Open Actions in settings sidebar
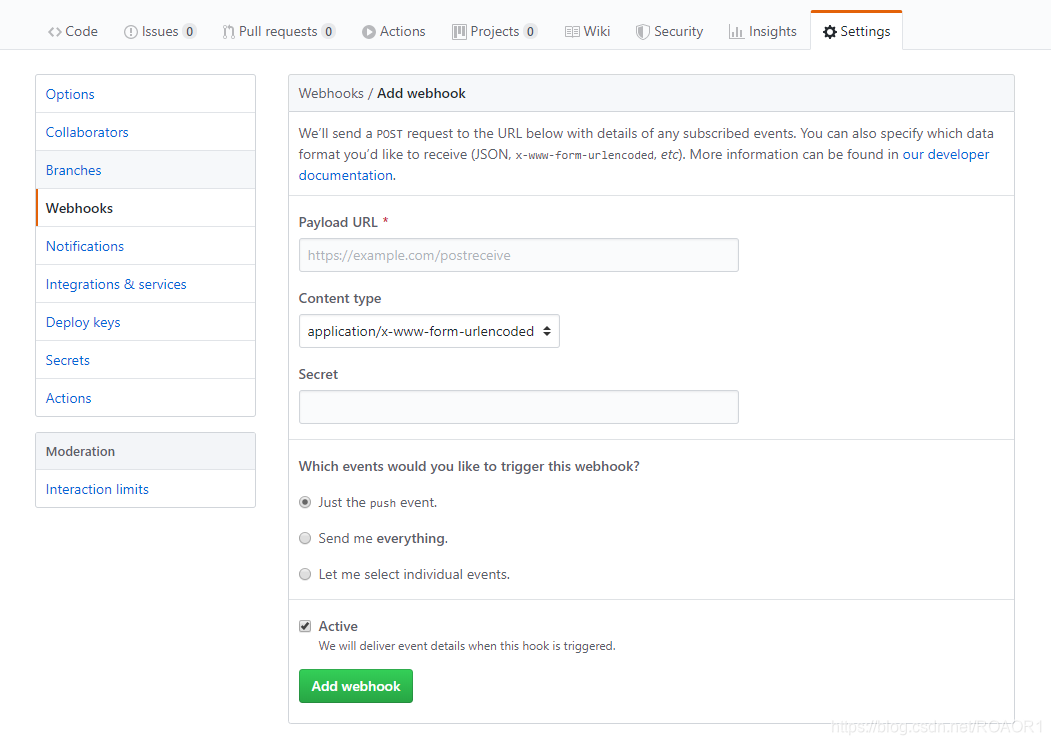The image size is (1051, 745). [x=145, y=398]
